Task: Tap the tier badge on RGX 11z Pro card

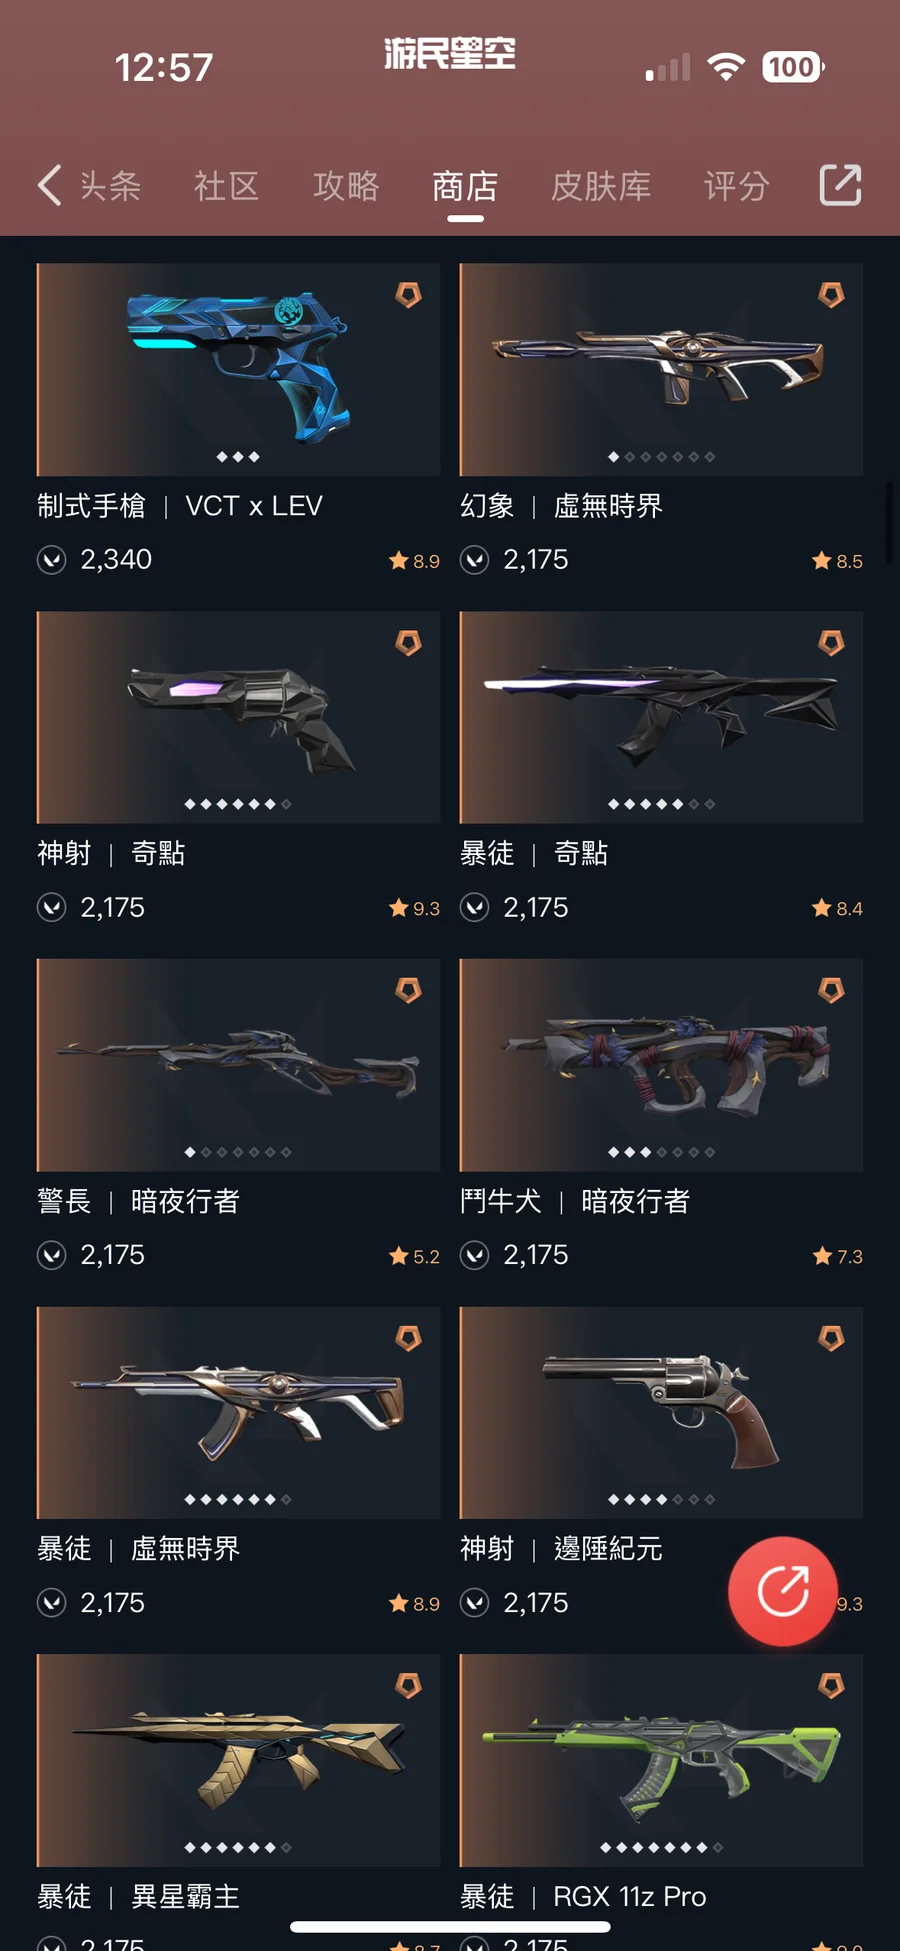Action: [x=831, y=1686]
